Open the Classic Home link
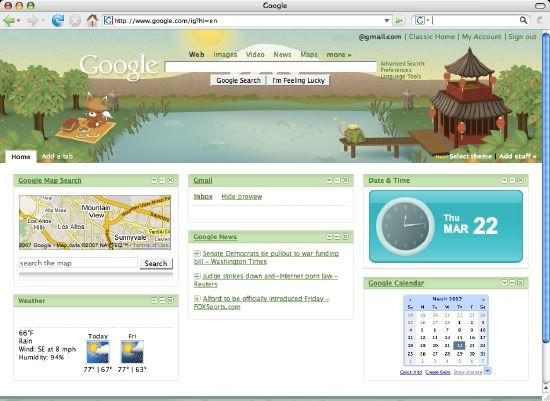Screen dimensions: 550x401 (x=432, y=36)
